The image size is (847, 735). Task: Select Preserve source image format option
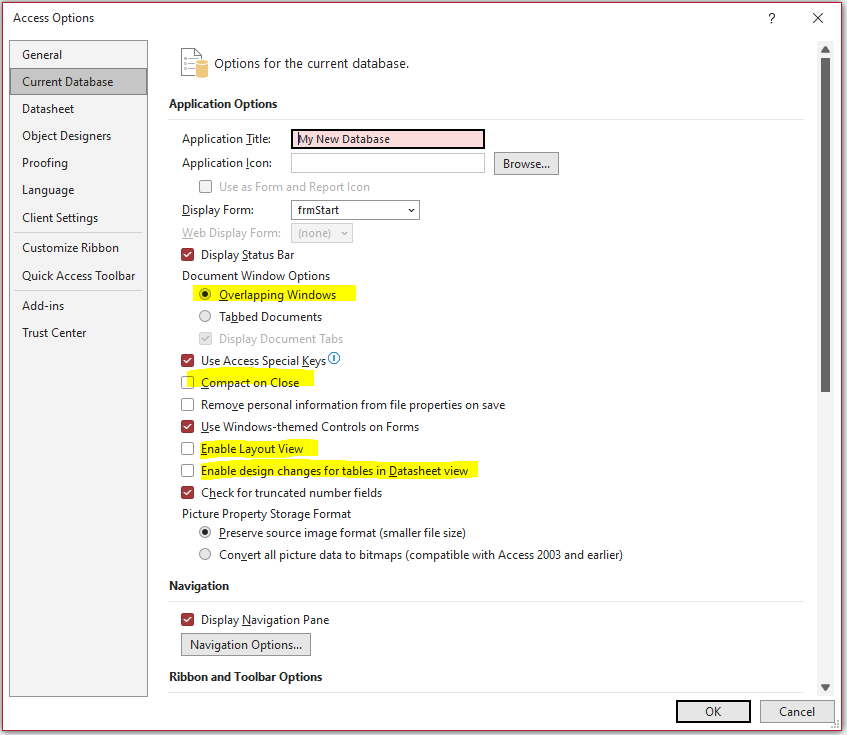click(x=205, y=533)
